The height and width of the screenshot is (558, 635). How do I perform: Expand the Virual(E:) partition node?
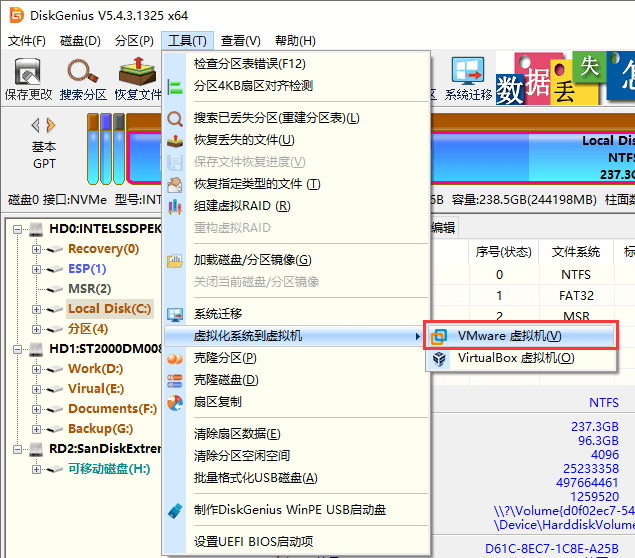point(36,389)
